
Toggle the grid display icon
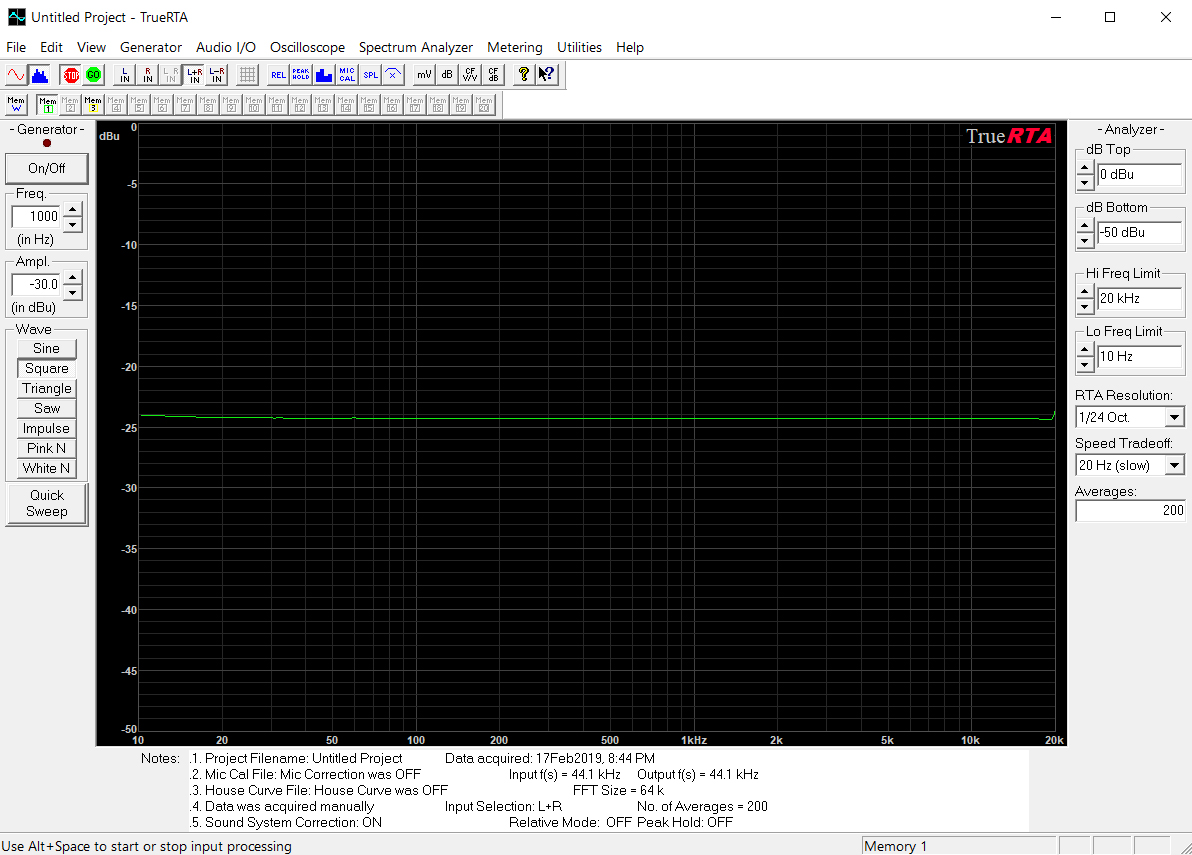point(247,74)
